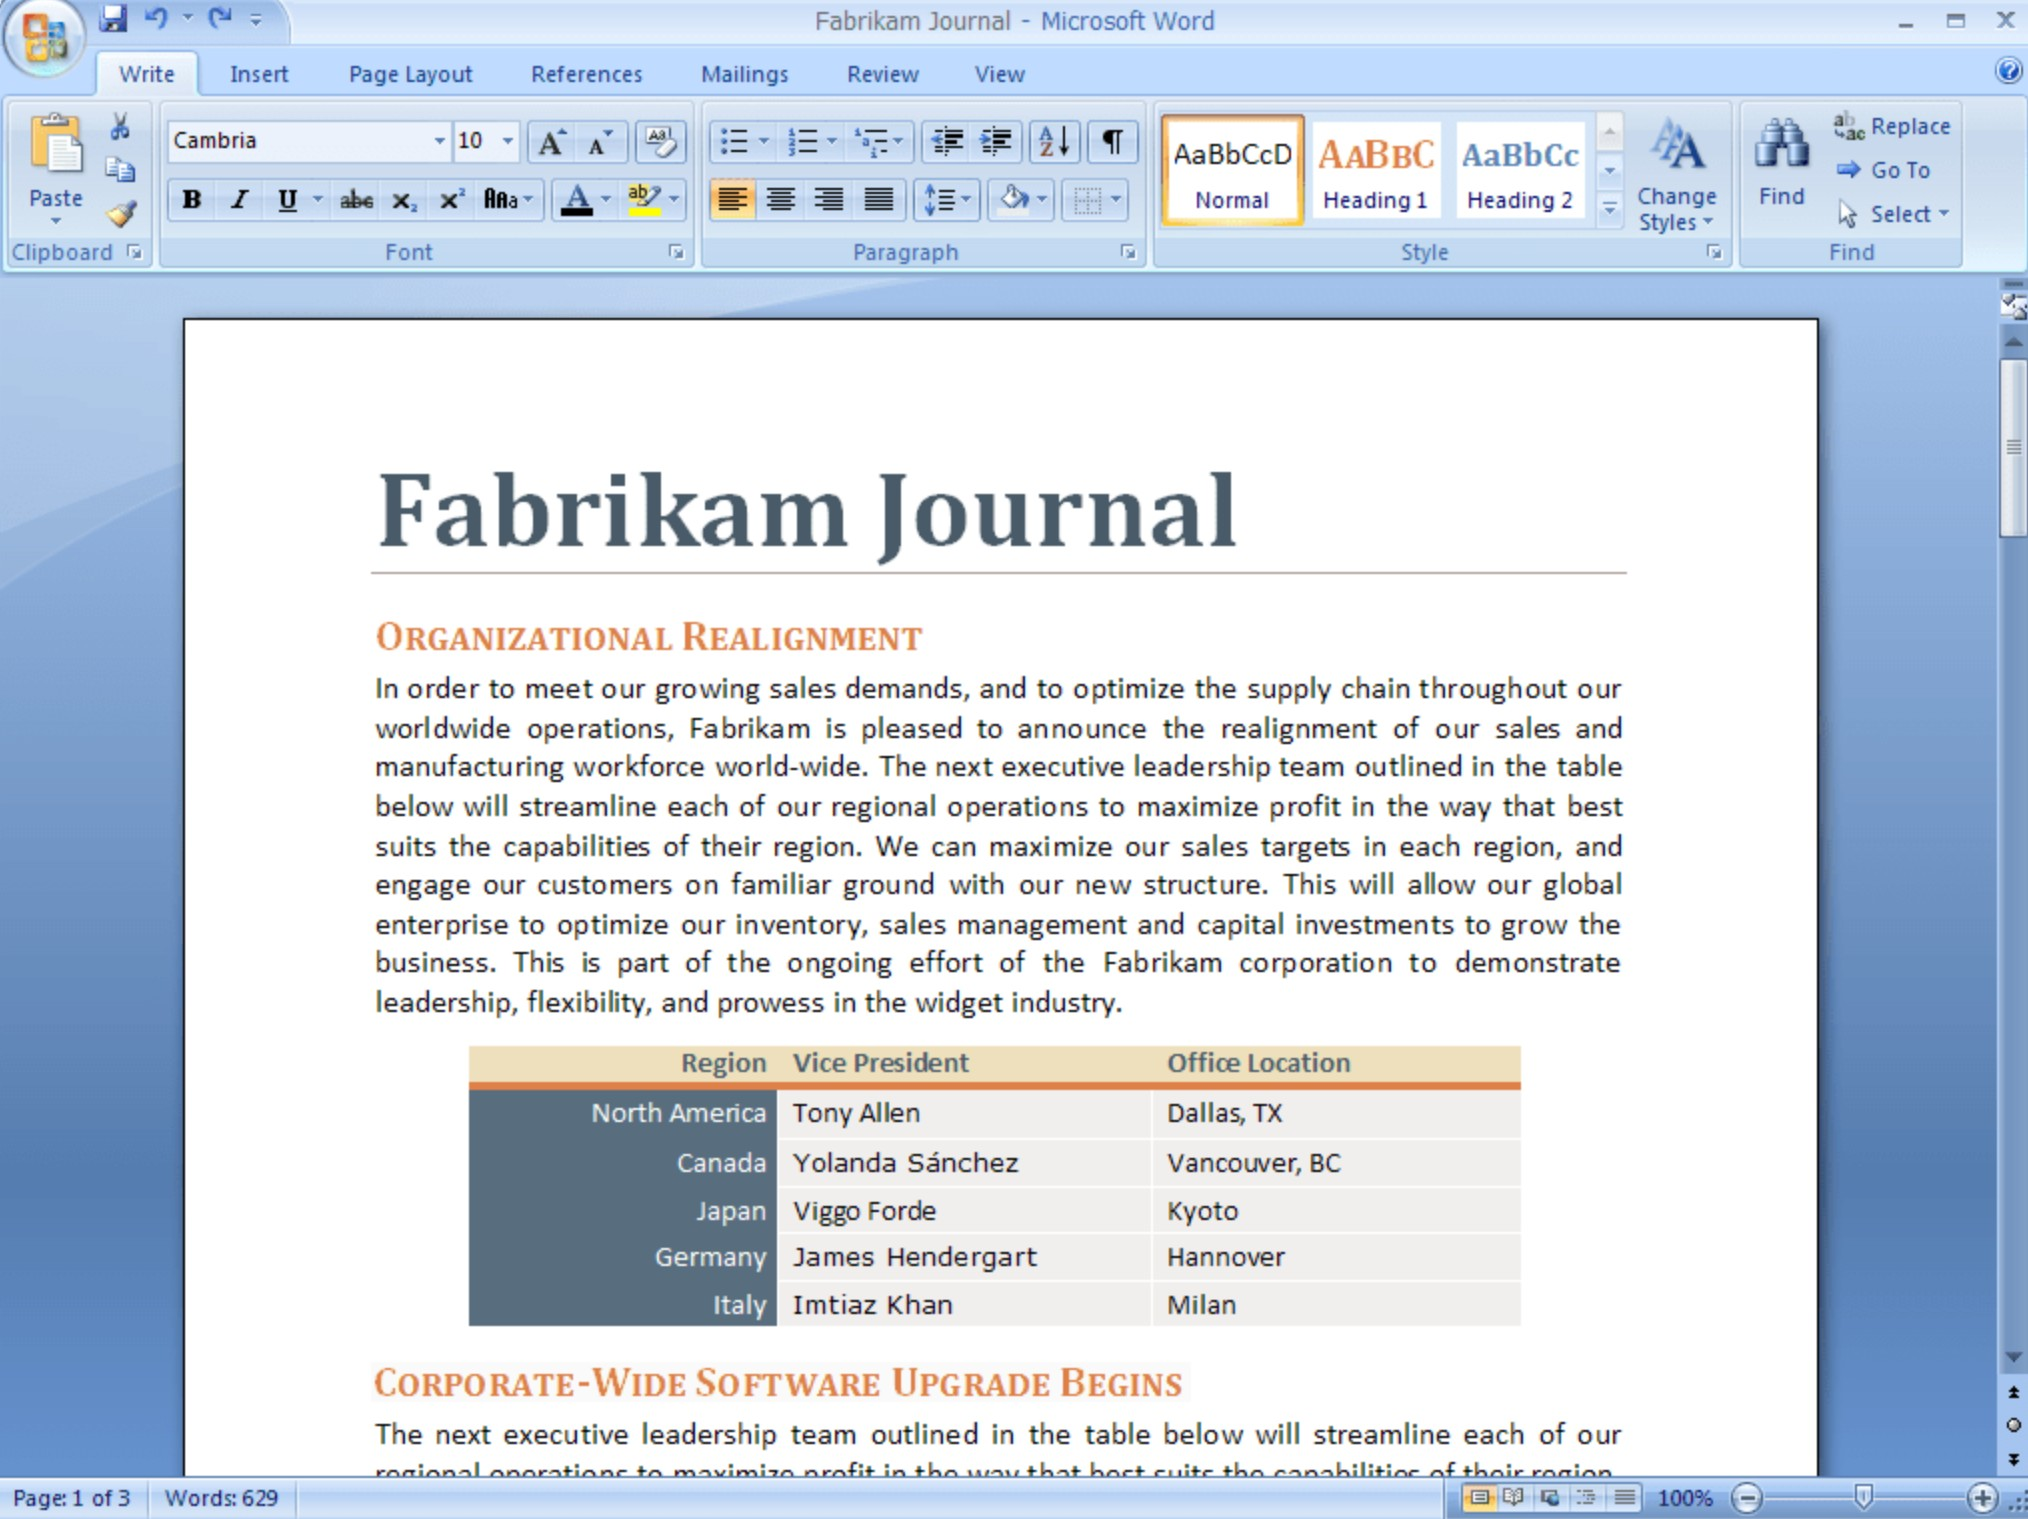Shrink the font size

tap(601, 142)
